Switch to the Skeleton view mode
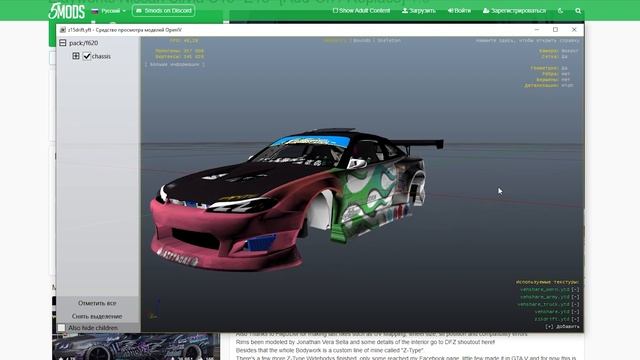This screenshot has height=360, width=640. (x=389, y=40)
